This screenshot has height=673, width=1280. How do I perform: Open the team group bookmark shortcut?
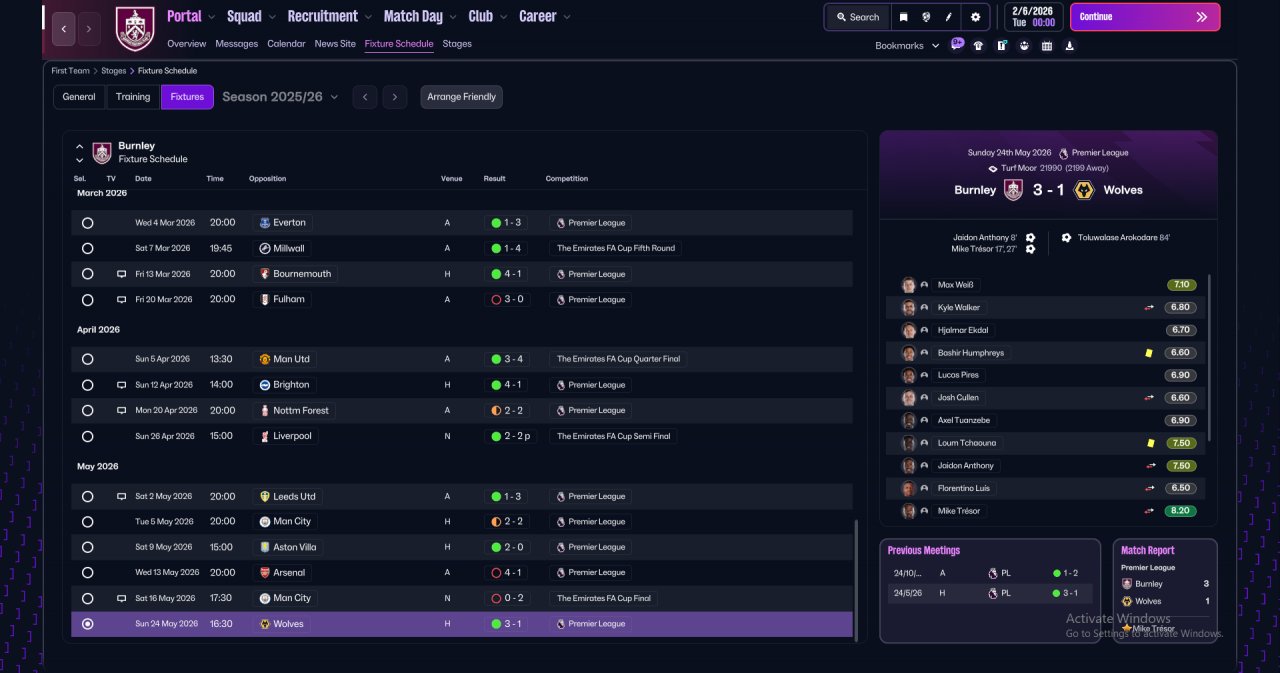[1024, 45]
